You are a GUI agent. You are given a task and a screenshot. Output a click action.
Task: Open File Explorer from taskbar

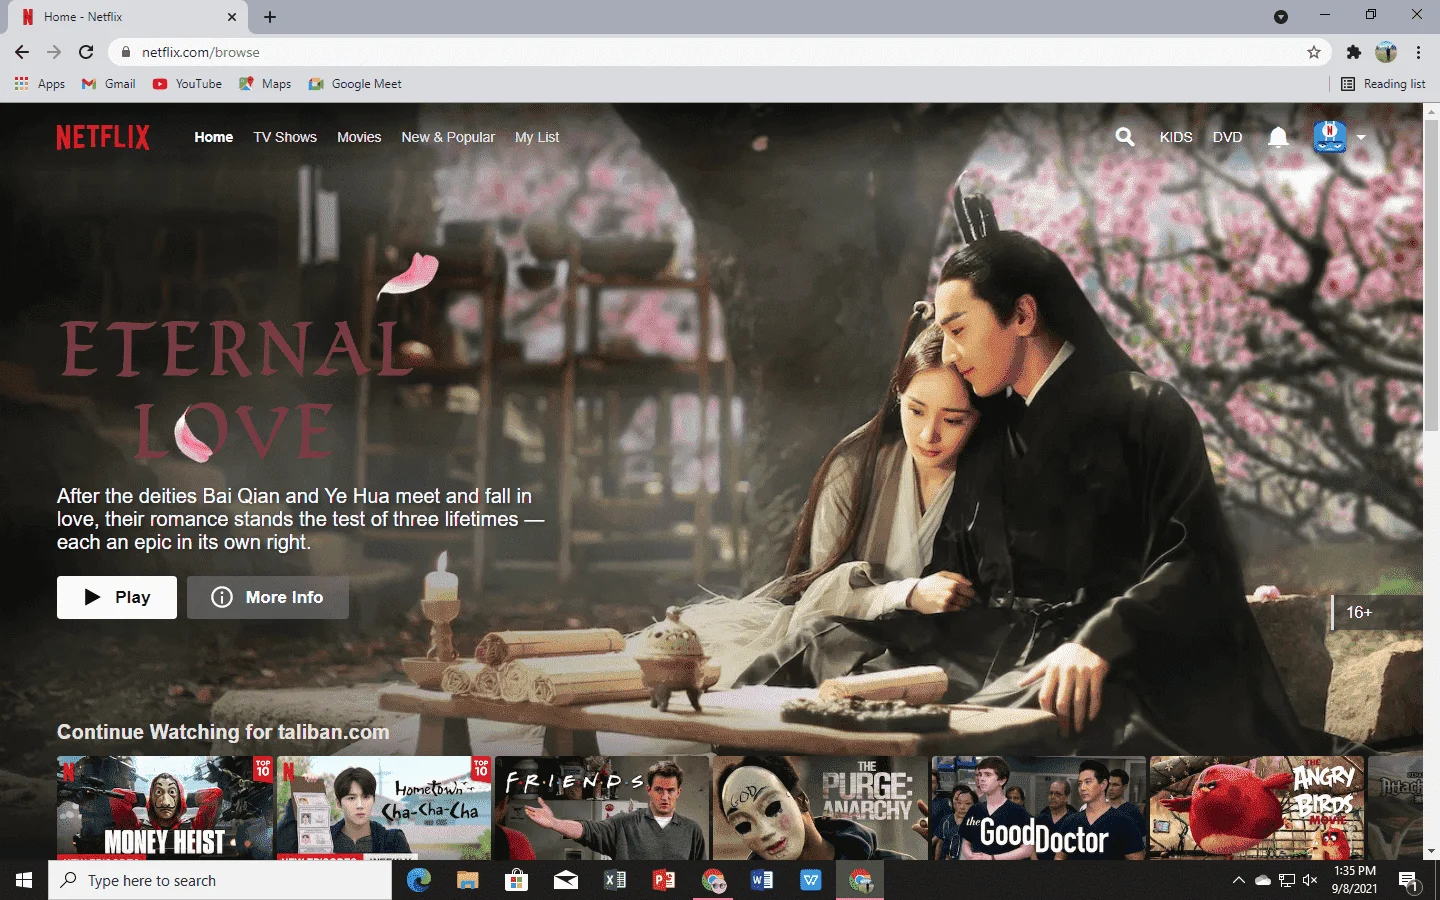[467, 881]
